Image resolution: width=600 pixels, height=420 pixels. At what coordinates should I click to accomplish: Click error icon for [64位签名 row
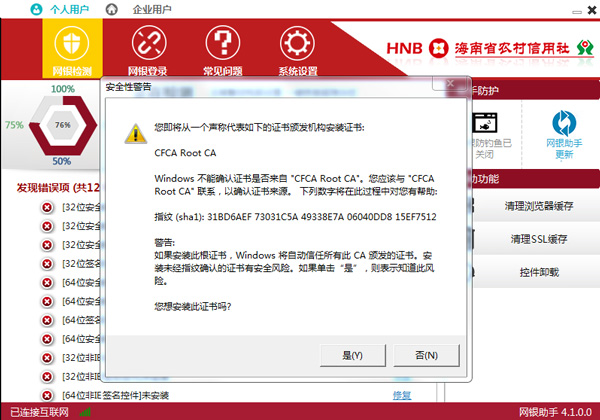(x=47, y=320)
